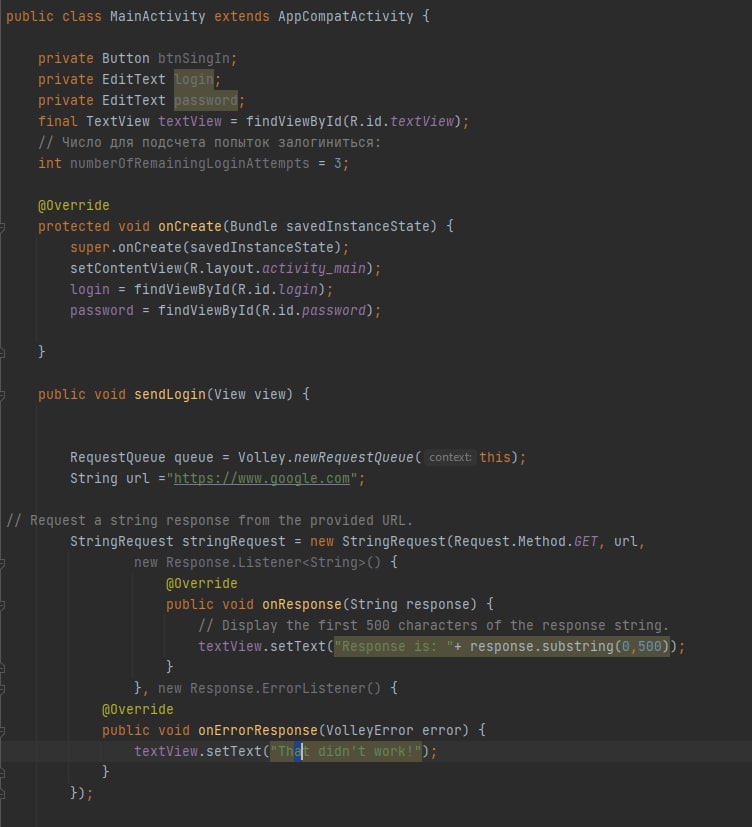Click 'Display the first 500 characters' comment

tap(433, 626)
